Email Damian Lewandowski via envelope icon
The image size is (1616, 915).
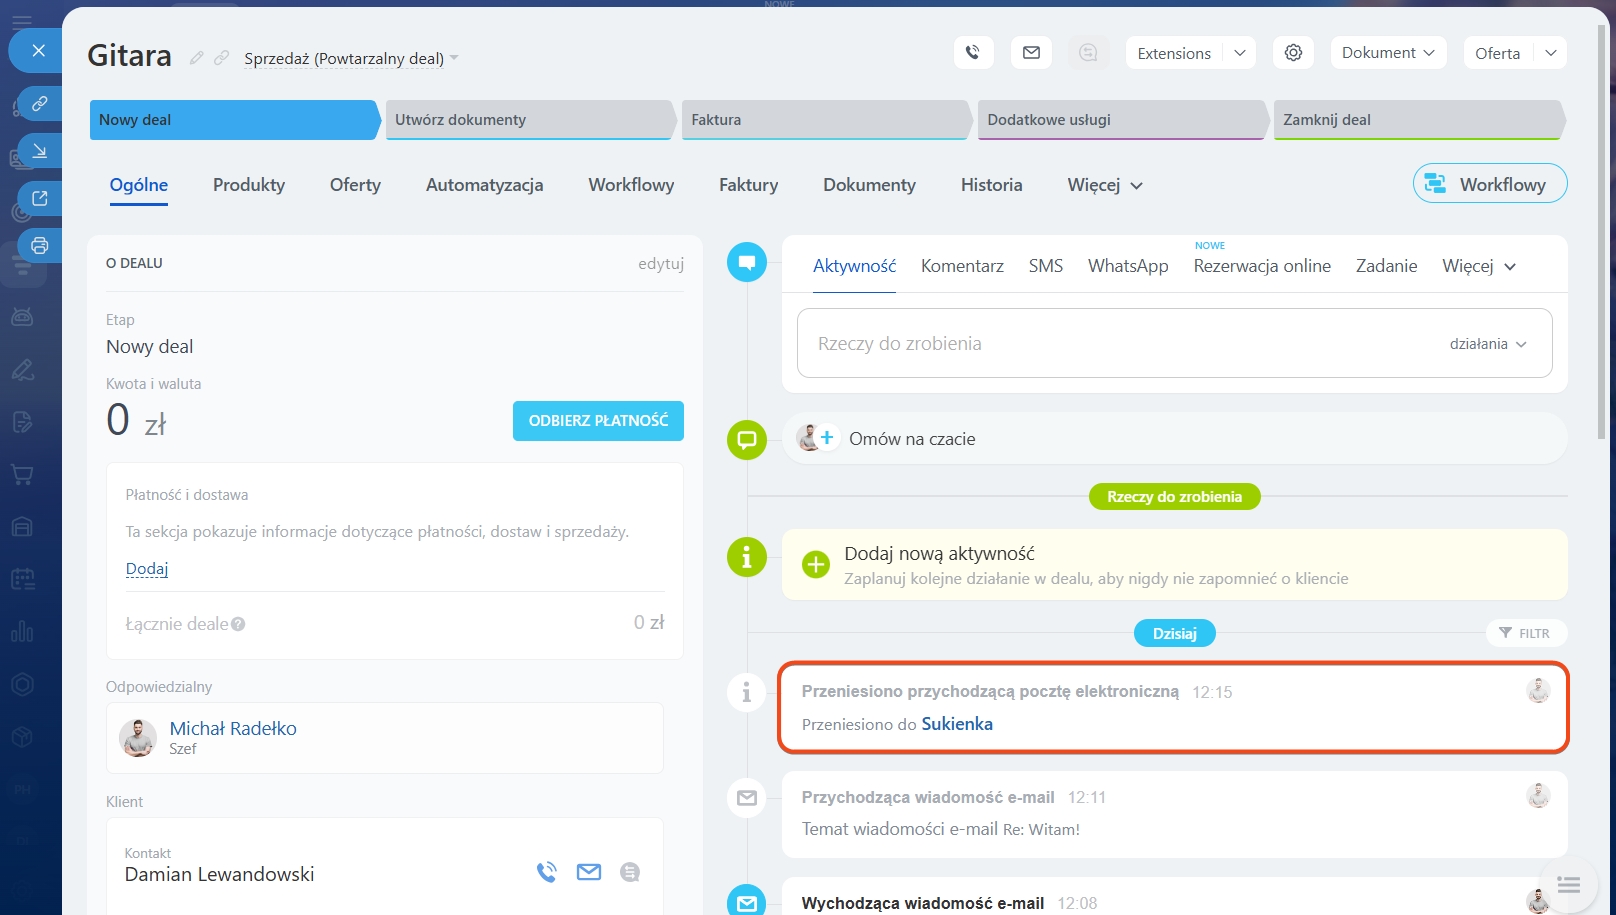click(589, 872)
